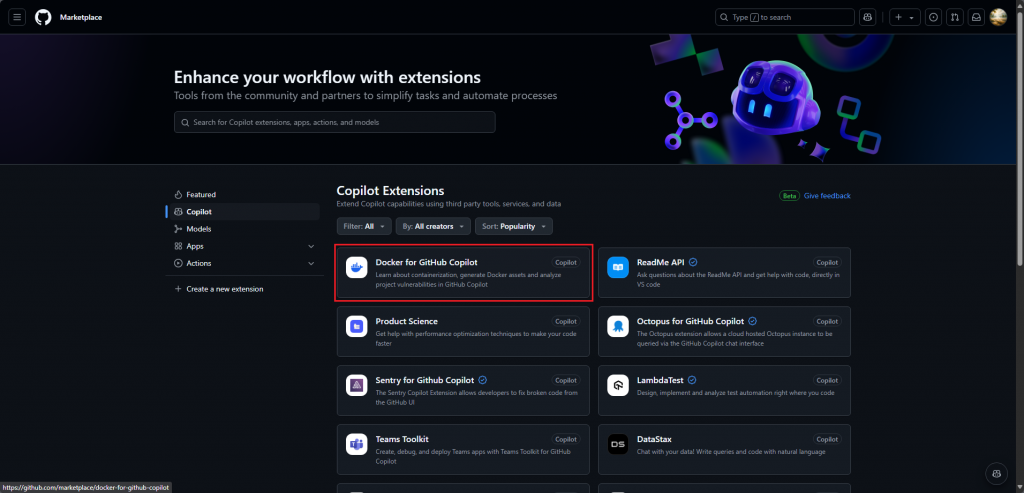Click the LambdaTest logo icon

pos(618,385)
